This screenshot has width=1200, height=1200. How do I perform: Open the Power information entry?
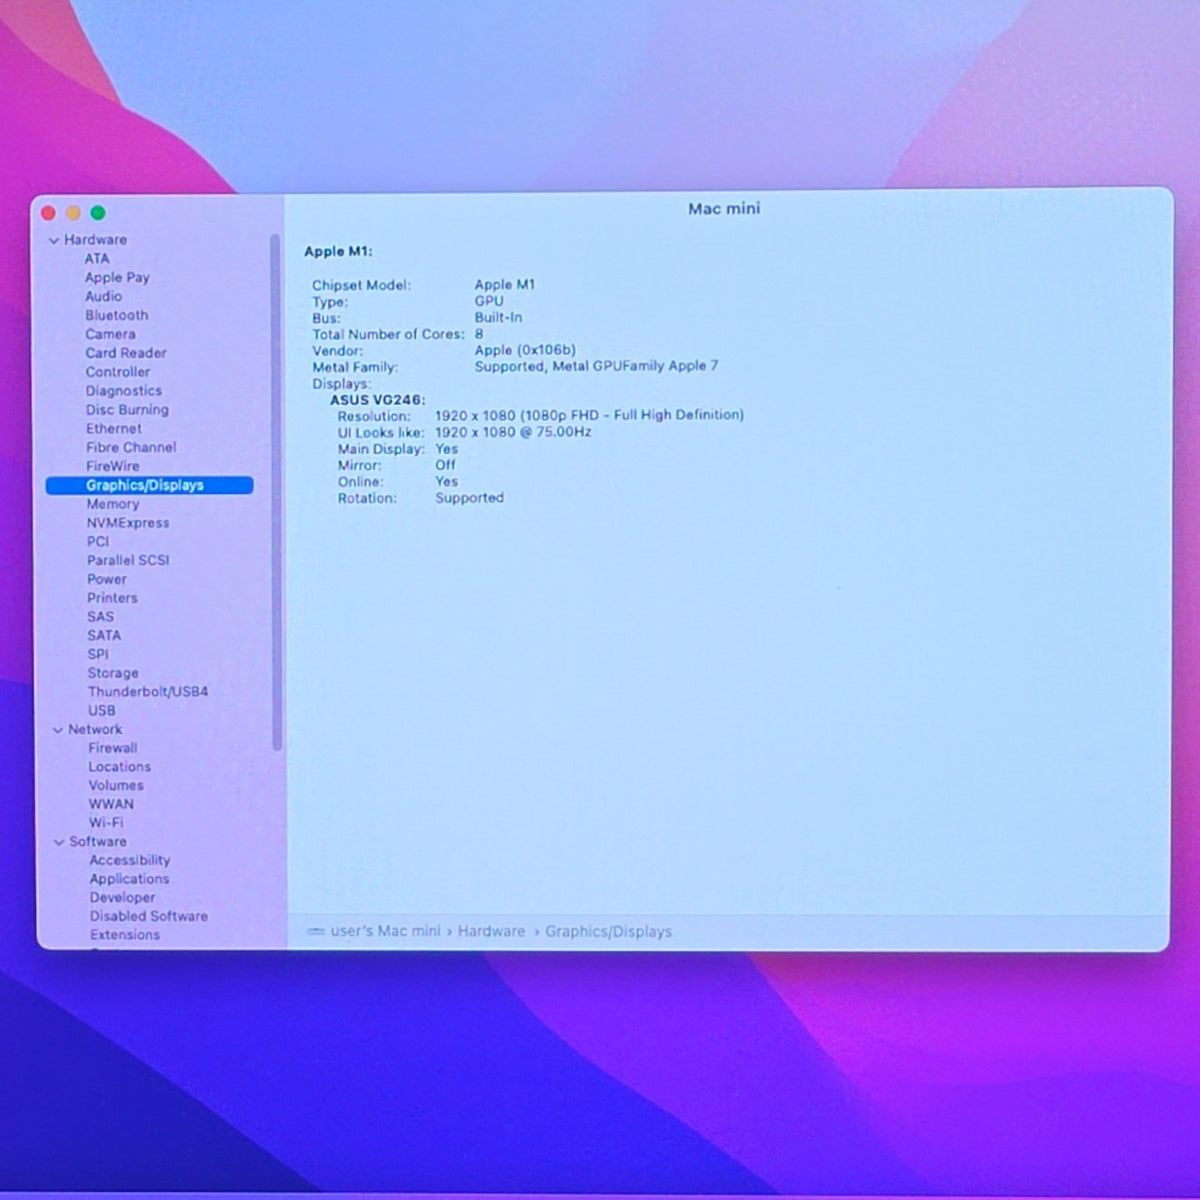pos(107,579)
